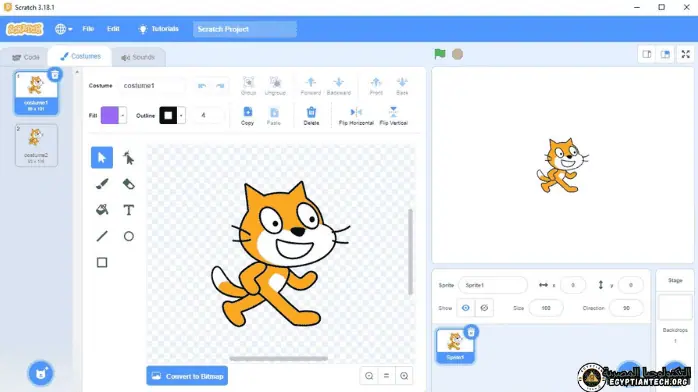Select the costume1 thumbnail

36,93
